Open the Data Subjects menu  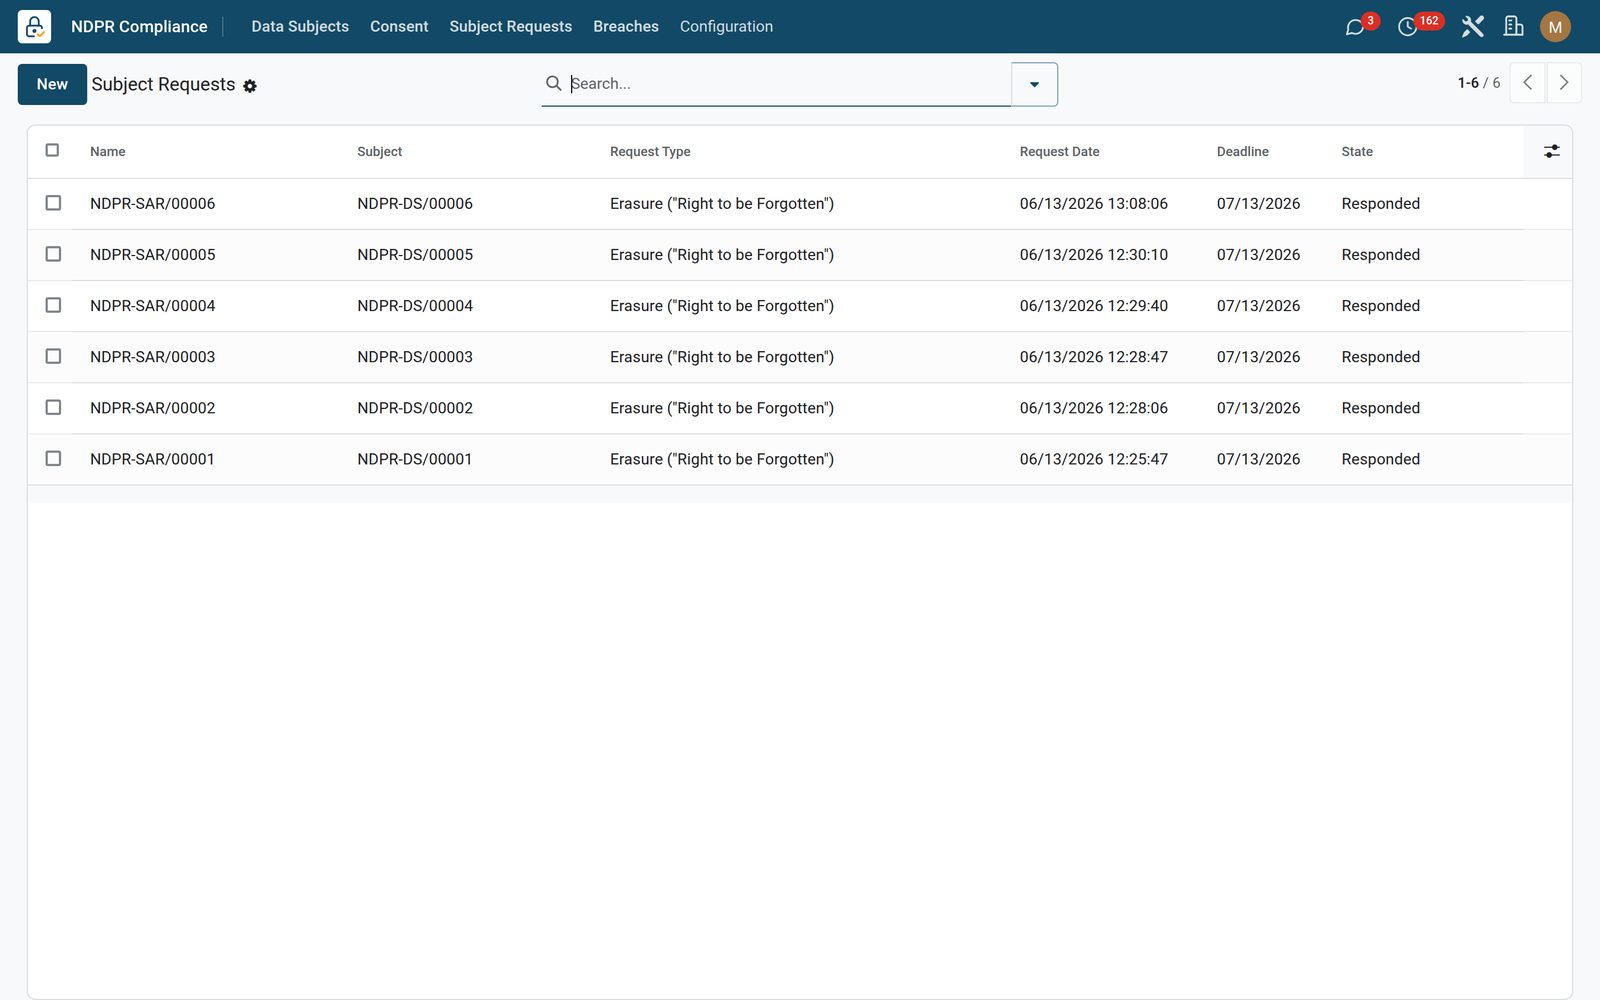coord(300,26)
